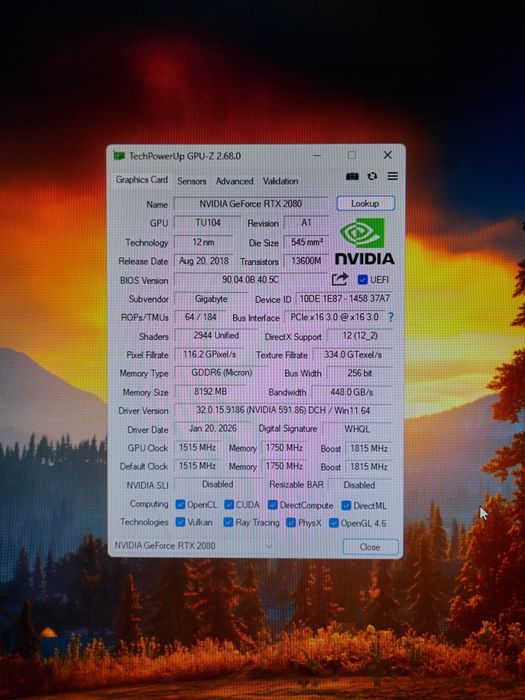Click the Bus Interface field PCIe x16 3.0
This screenshot has height=700, width=525.
click(x=334, y=317)
